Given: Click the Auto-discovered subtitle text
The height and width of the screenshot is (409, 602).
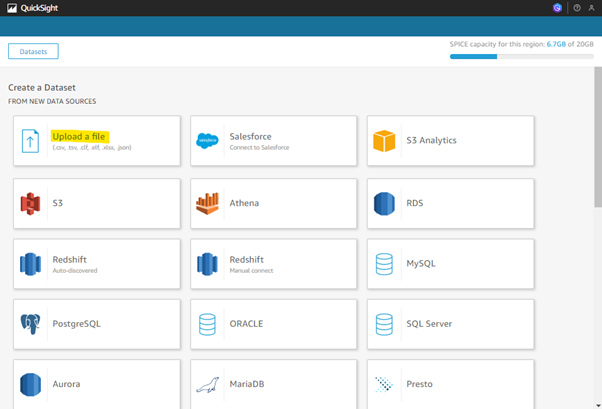Looking at the screenshot, I should pos(75,271).
